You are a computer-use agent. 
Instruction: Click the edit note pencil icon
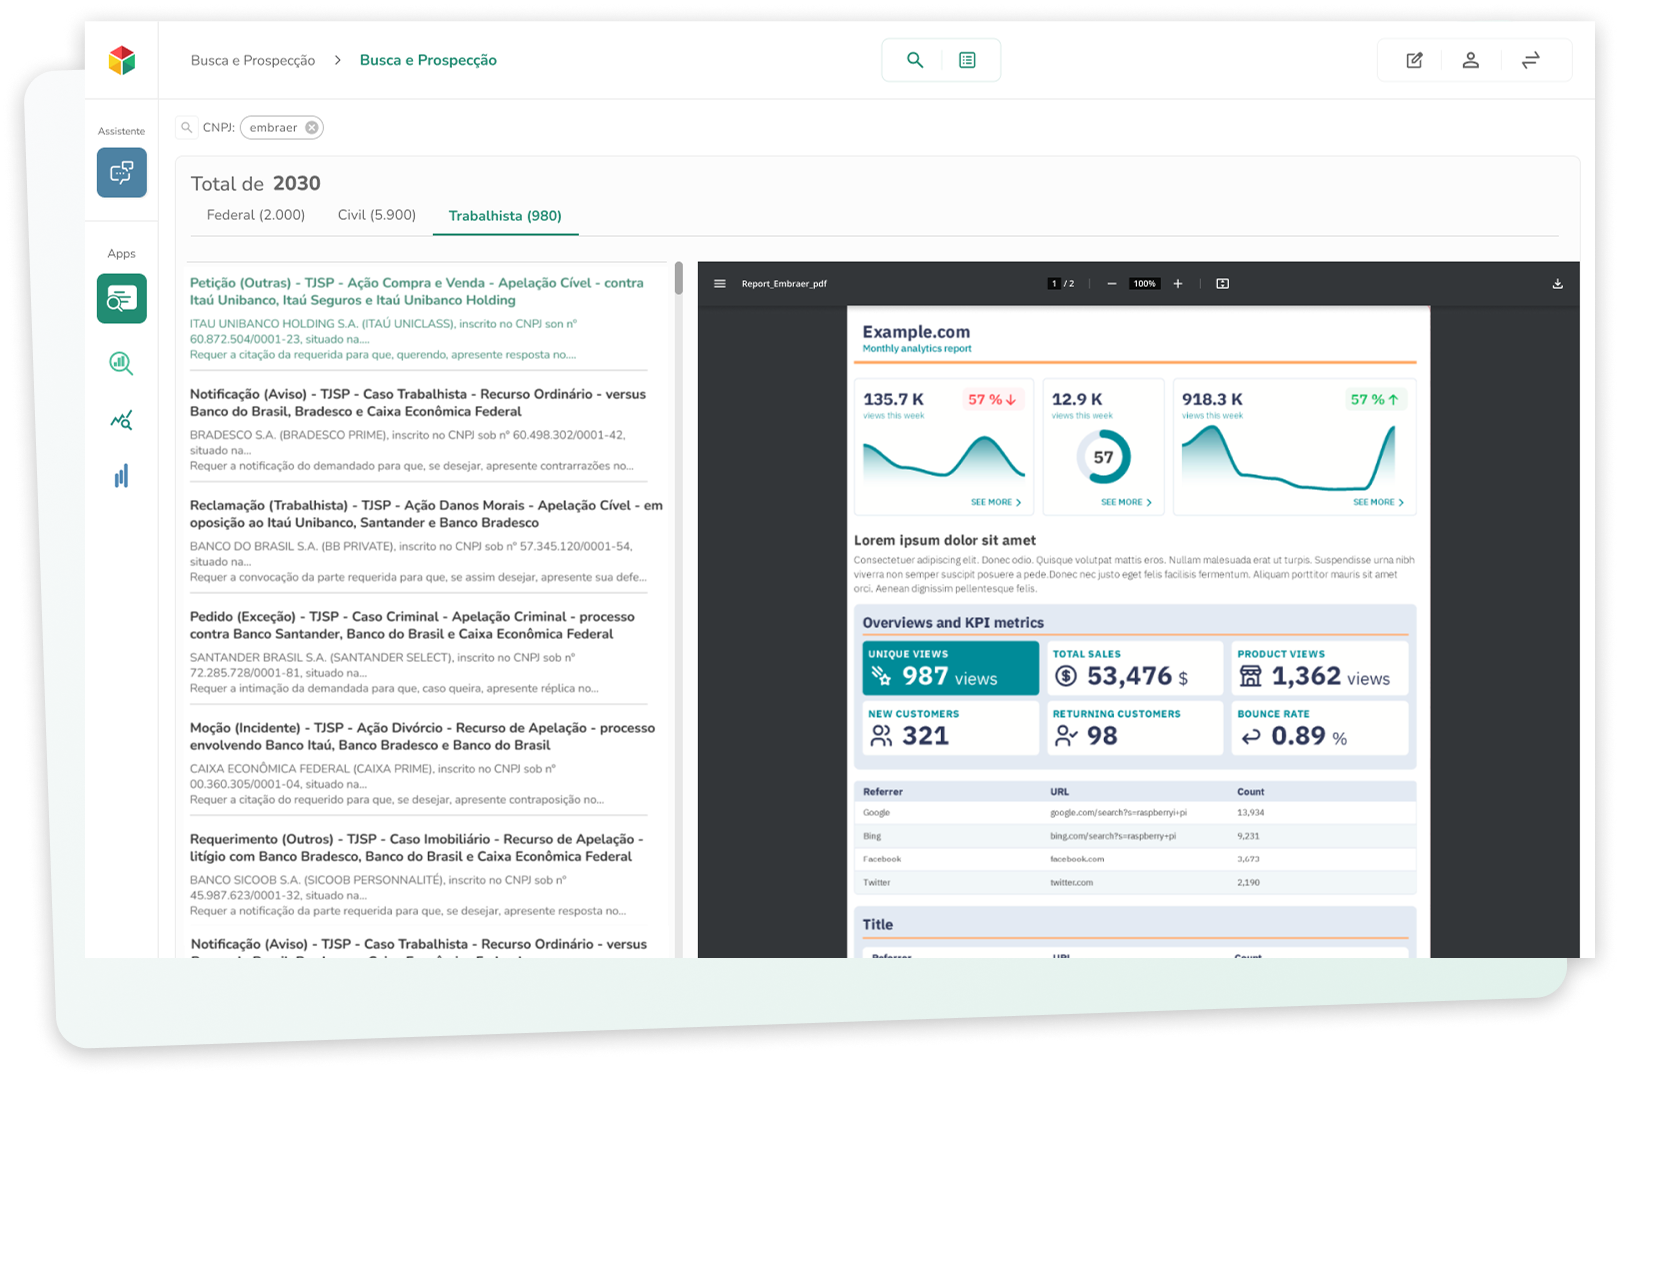click(x=1414, y=60)
